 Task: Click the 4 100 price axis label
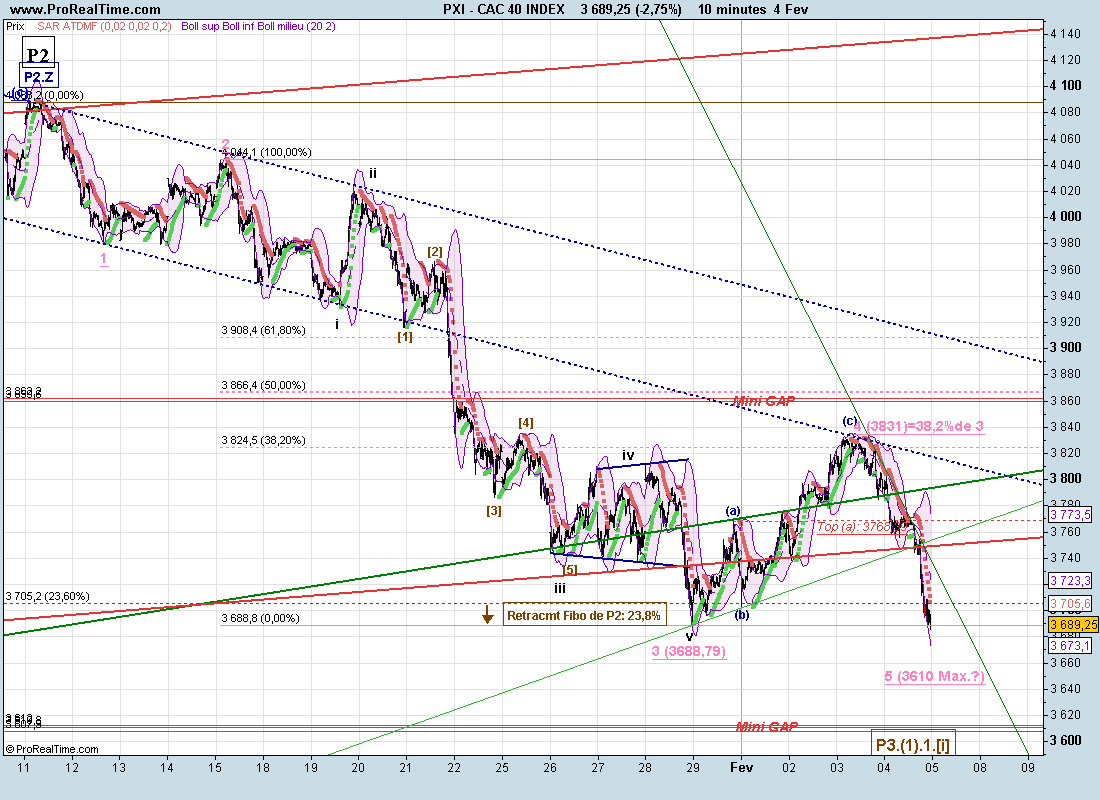(1066, 86)
